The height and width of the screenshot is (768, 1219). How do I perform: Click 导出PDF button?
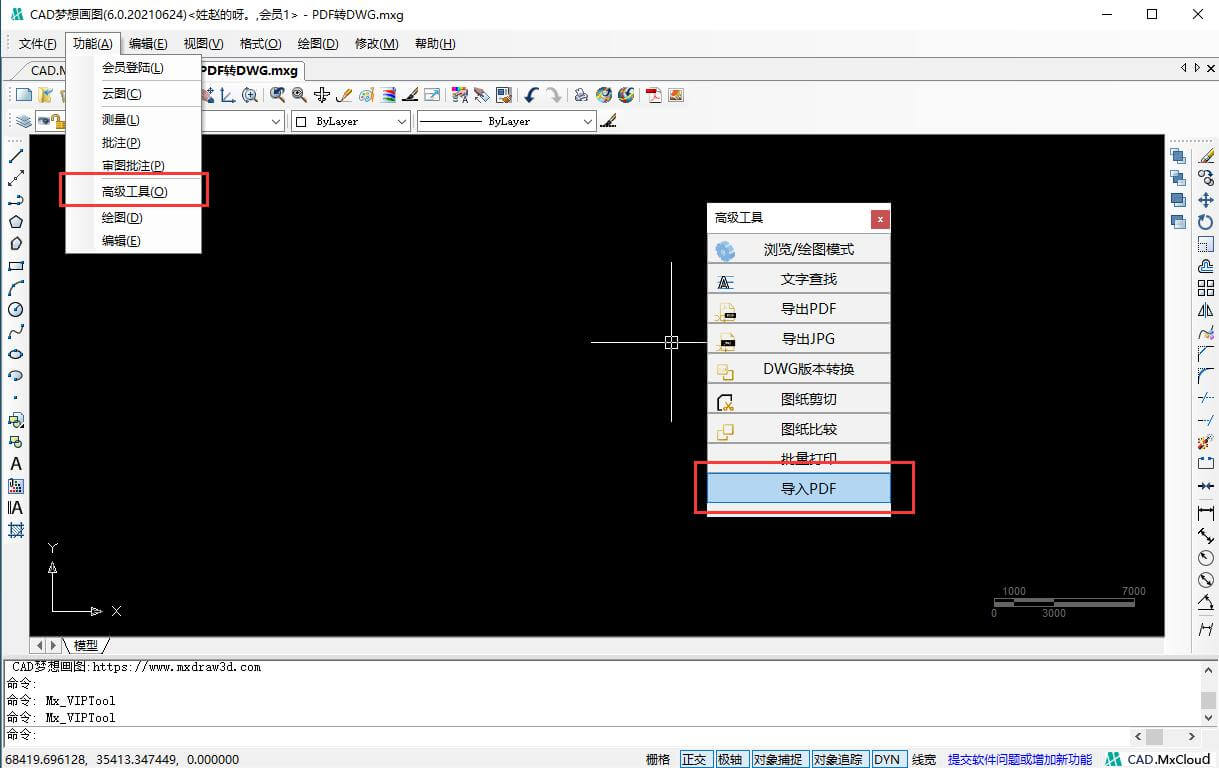799,309
